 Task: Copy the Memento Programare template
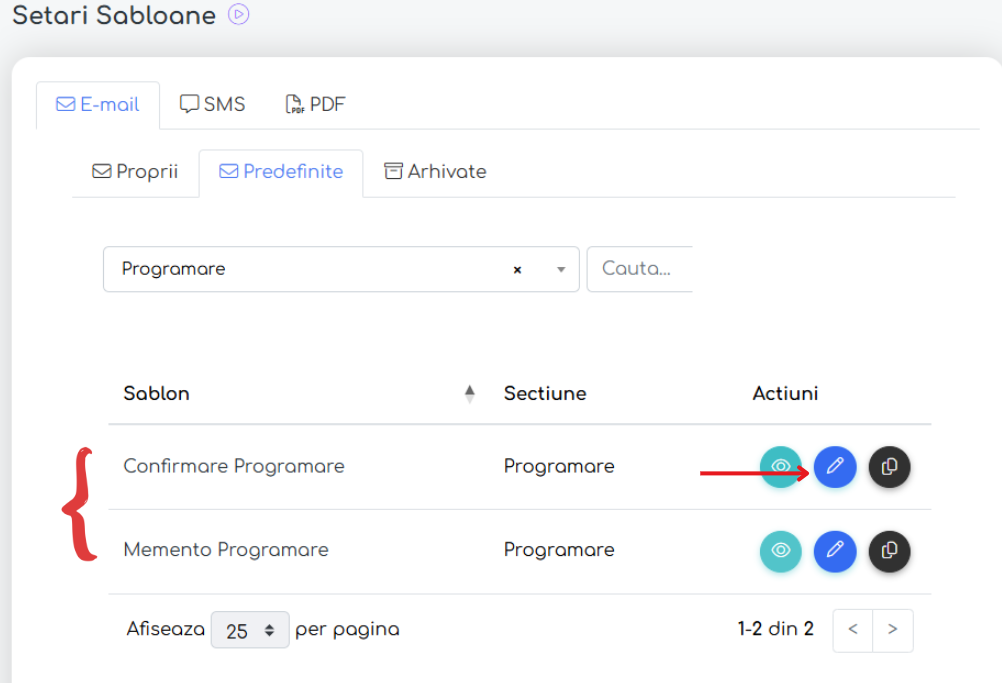click(x=889, y=551)
